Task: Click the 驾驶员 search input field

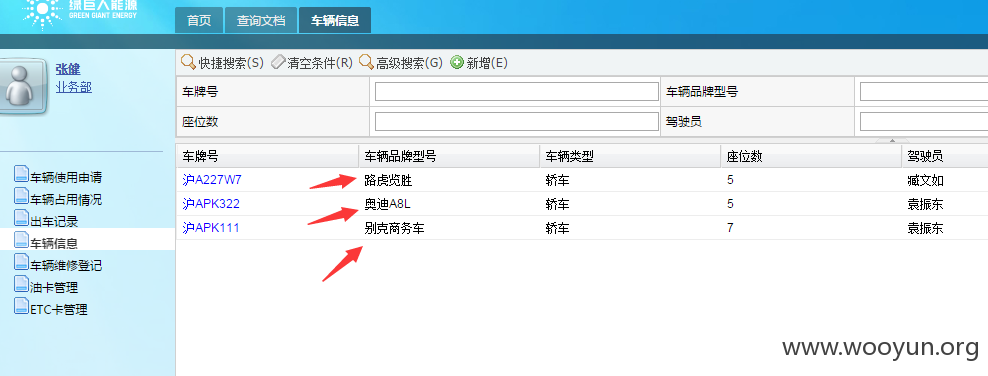Action: 924,122
